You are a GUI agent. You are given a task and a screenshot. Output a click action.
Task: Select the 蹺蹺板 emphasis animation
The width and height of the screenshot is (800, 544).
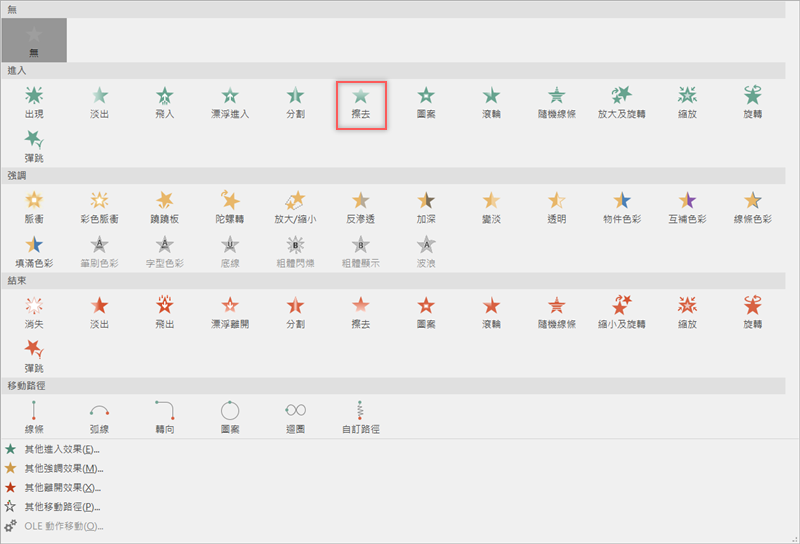tap(165, 207)
